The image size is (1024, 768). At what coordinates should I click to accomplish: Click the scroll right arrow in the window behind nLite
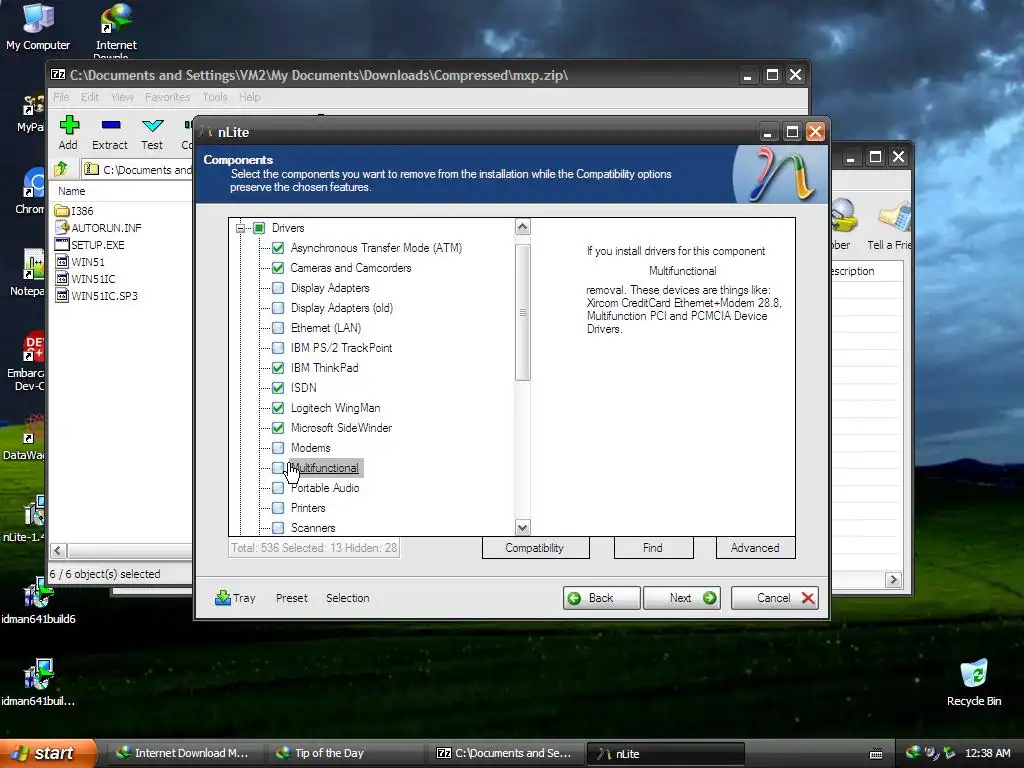(893, 579)
